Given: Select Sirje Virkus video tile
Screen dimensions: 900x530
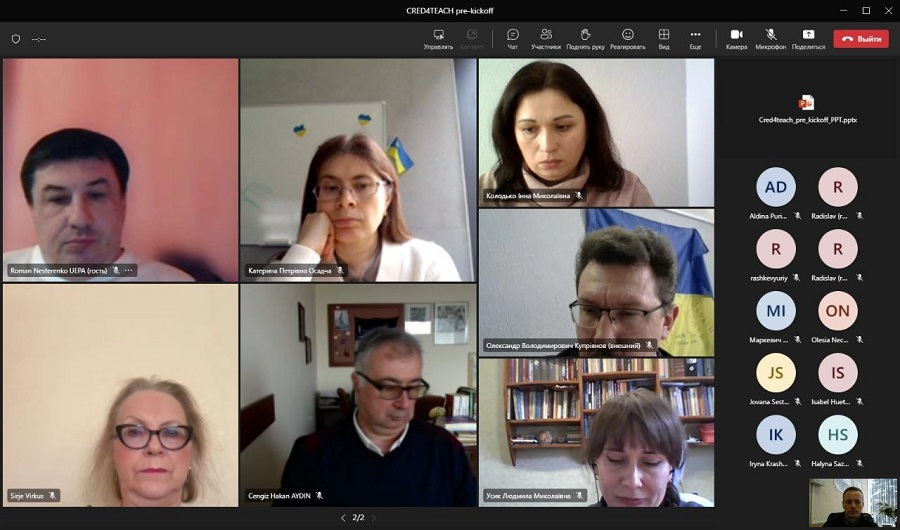Looking at the screenshot, I should click(121, 396).
